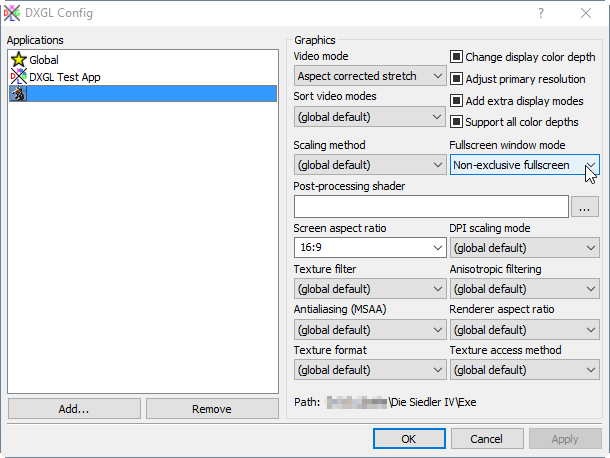Click the question mark help button
The width and height of the screenshot is (610, 458).
[540, 13]
